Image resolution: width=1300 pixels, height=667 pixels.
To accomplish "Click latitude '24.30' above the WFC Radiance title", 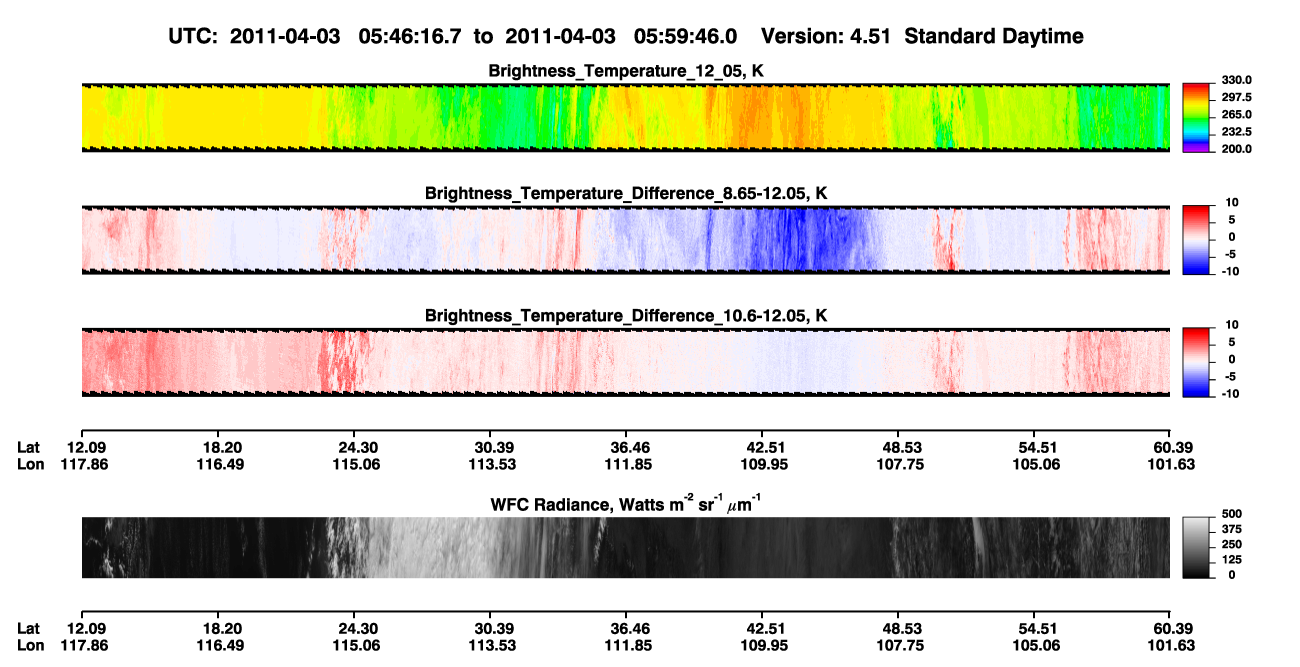I will (x=358, y=447).
